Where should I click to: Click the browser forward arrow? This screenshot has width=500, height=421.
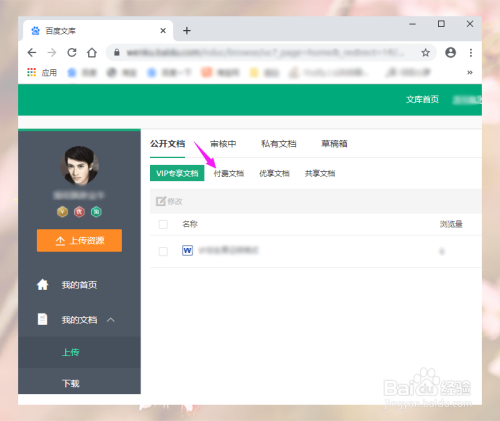coord(52,53)
